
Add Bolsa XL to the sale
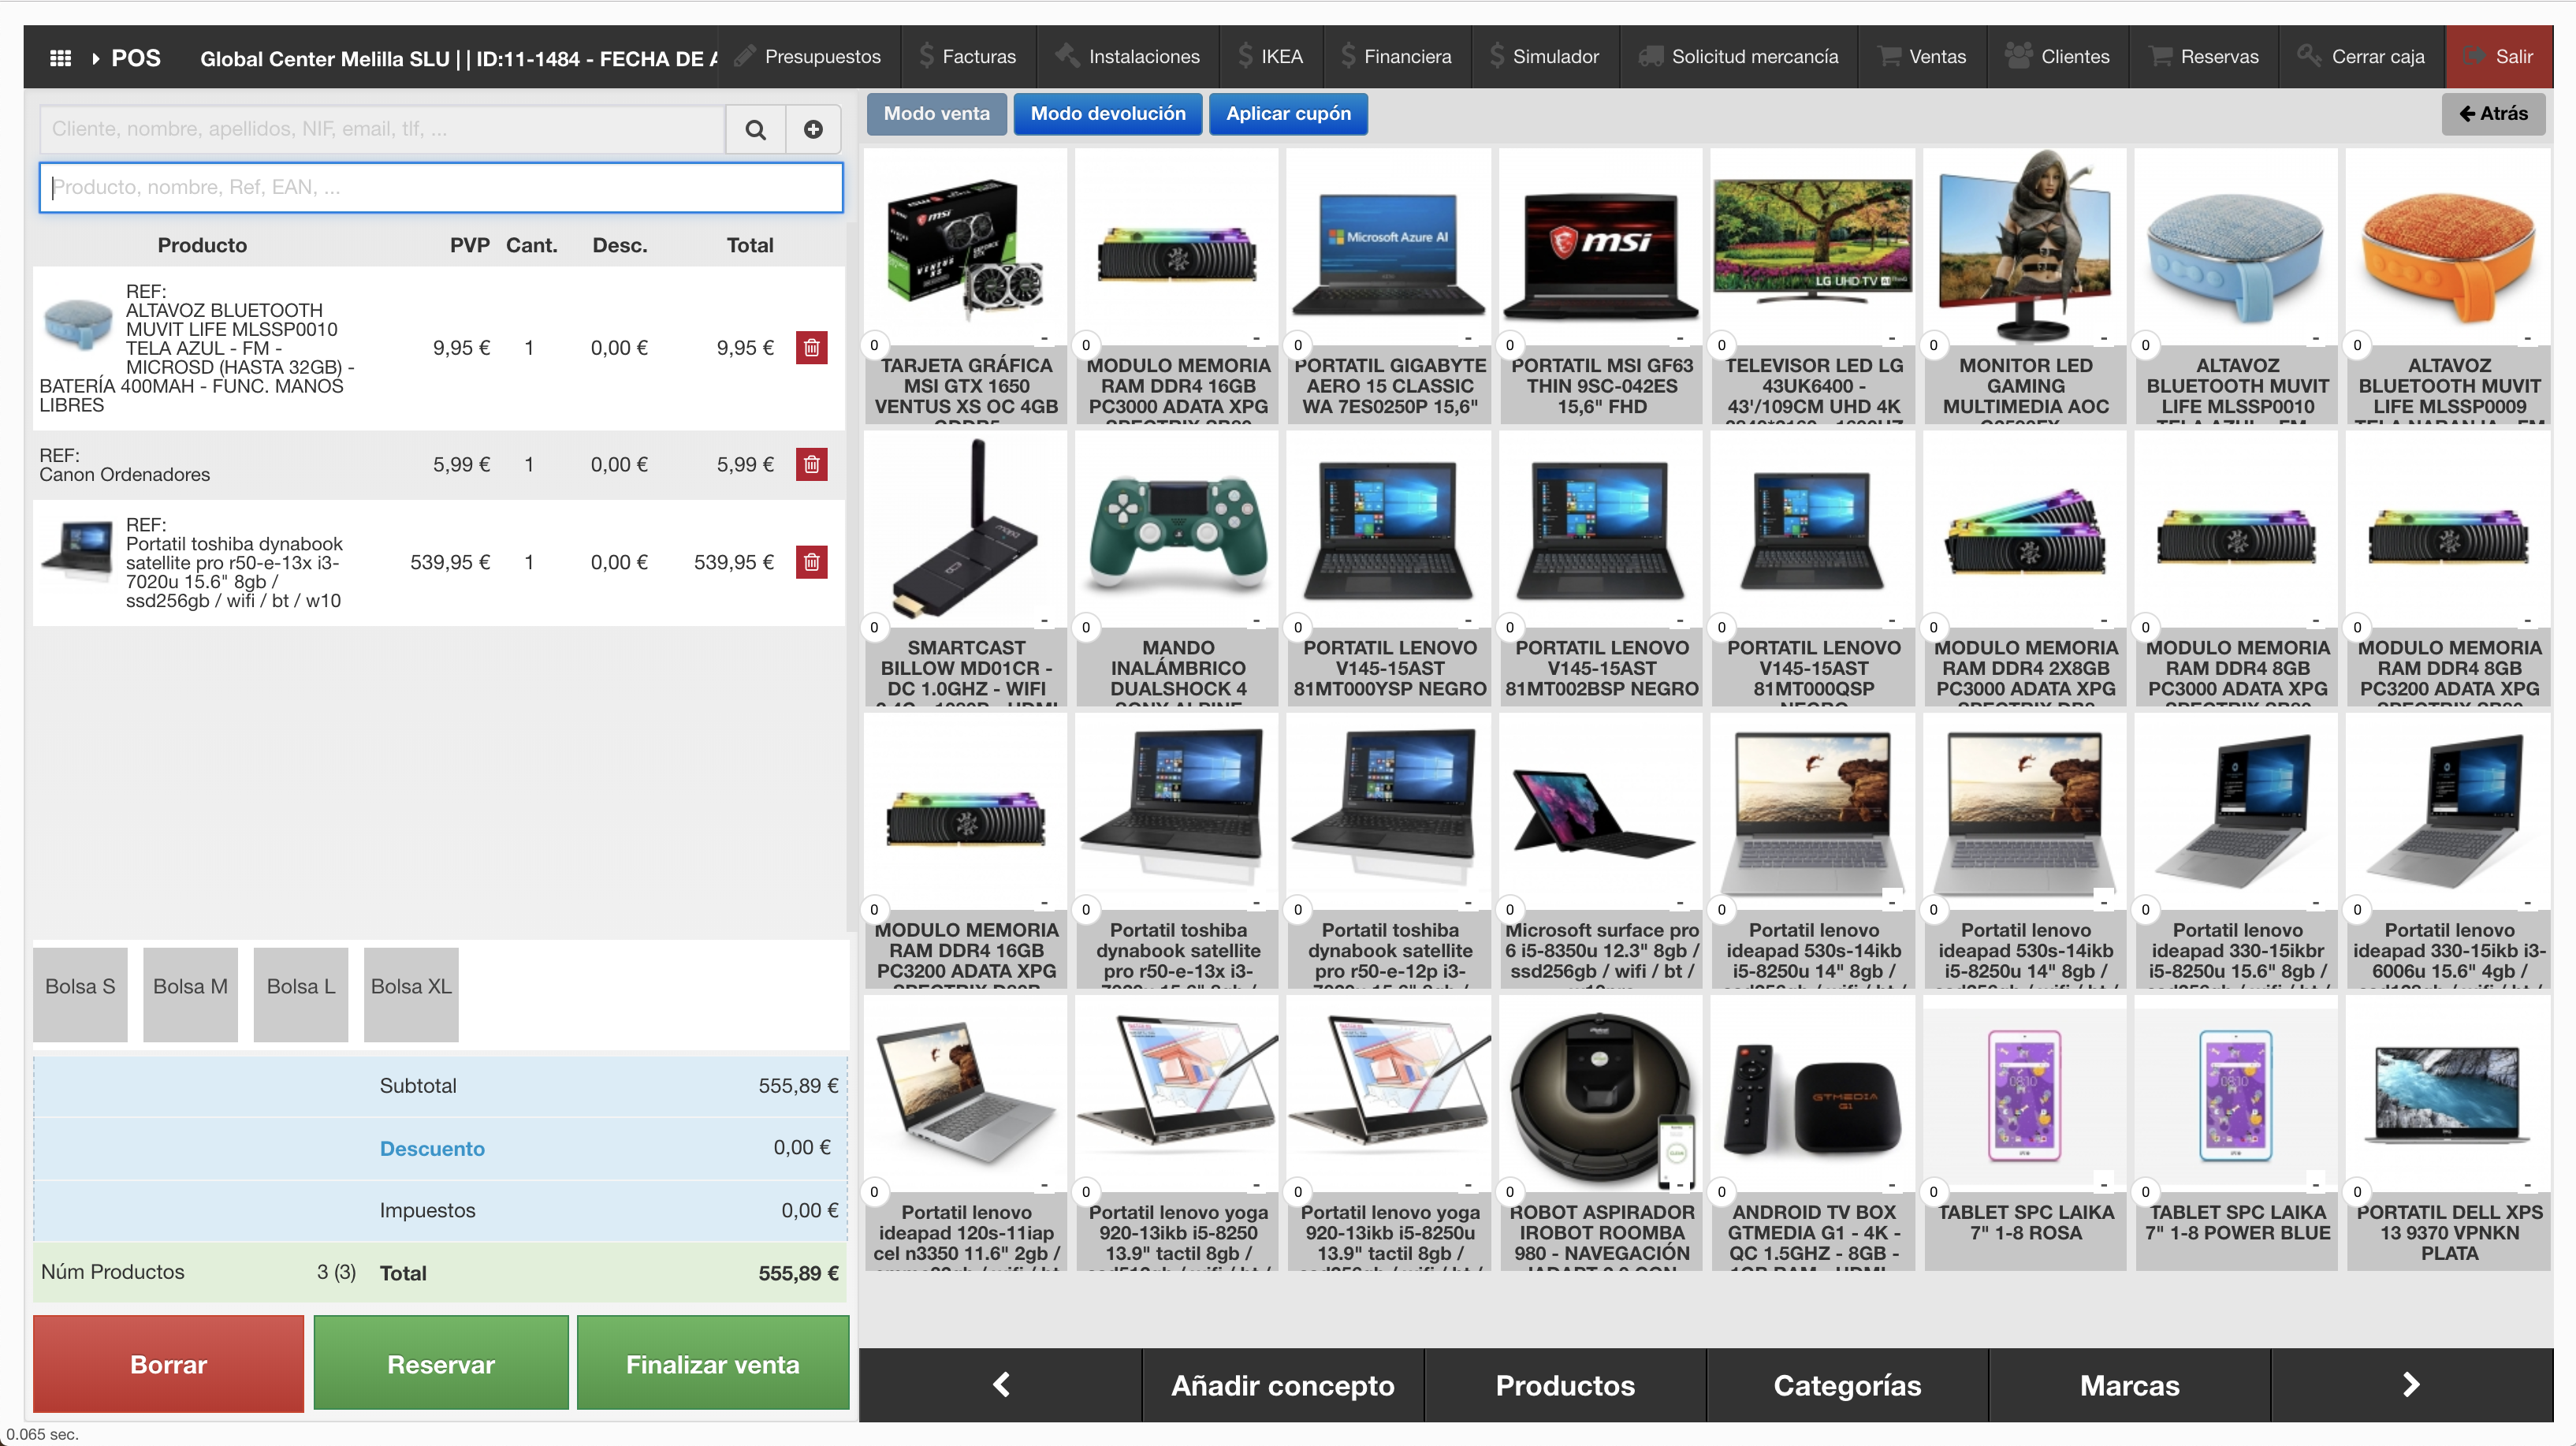tap(411, 994)
